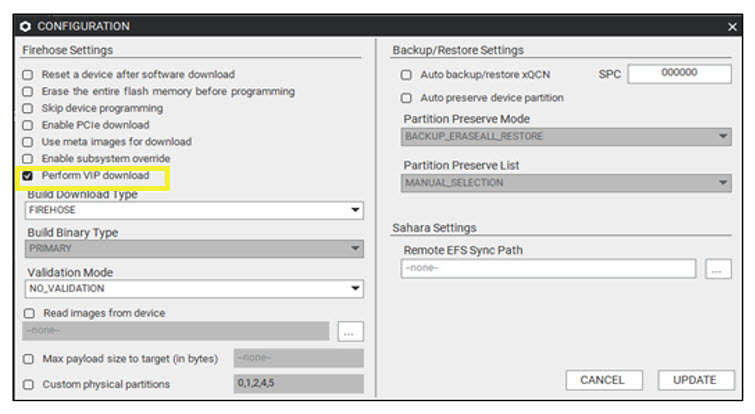The image size is (755, 414).
Task: Click the Build Binary Type label
Action: pyautogui.click(x=72, y=233)
